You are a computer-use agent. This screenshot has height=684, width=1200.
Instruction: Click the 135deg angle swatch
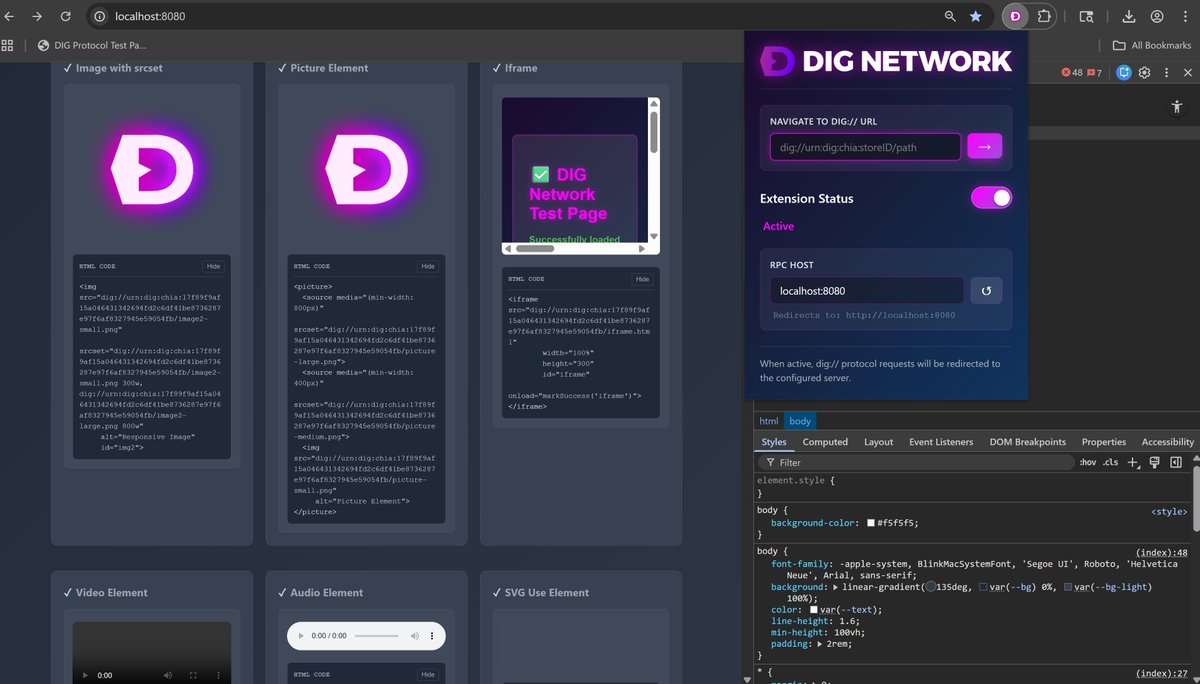[x=931, y=587]
